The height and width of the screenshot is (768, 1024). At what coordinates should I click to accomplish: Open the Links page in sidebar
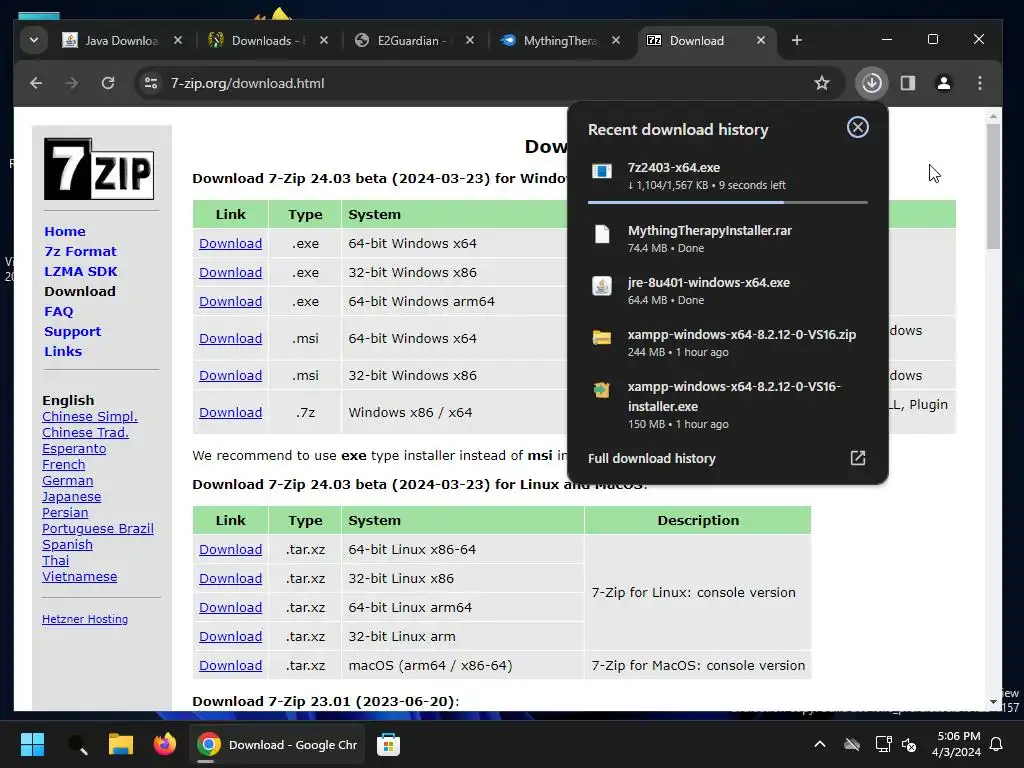63,351
